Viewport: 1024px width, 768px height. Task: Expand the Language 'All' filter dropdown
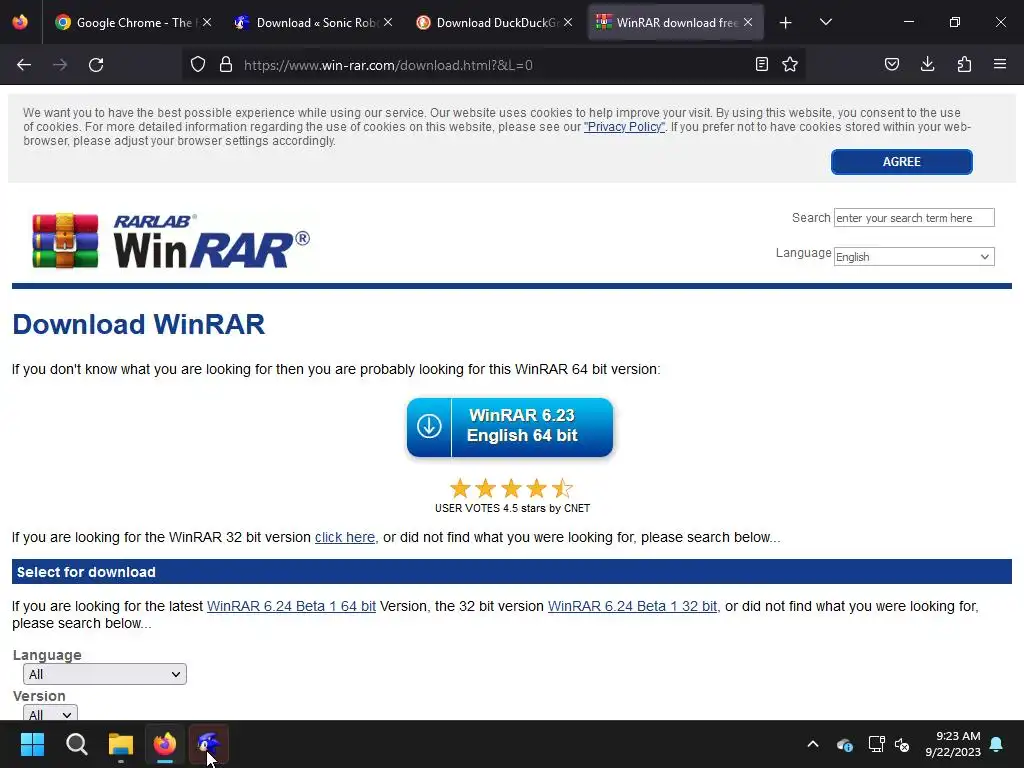tap(104, 674)
